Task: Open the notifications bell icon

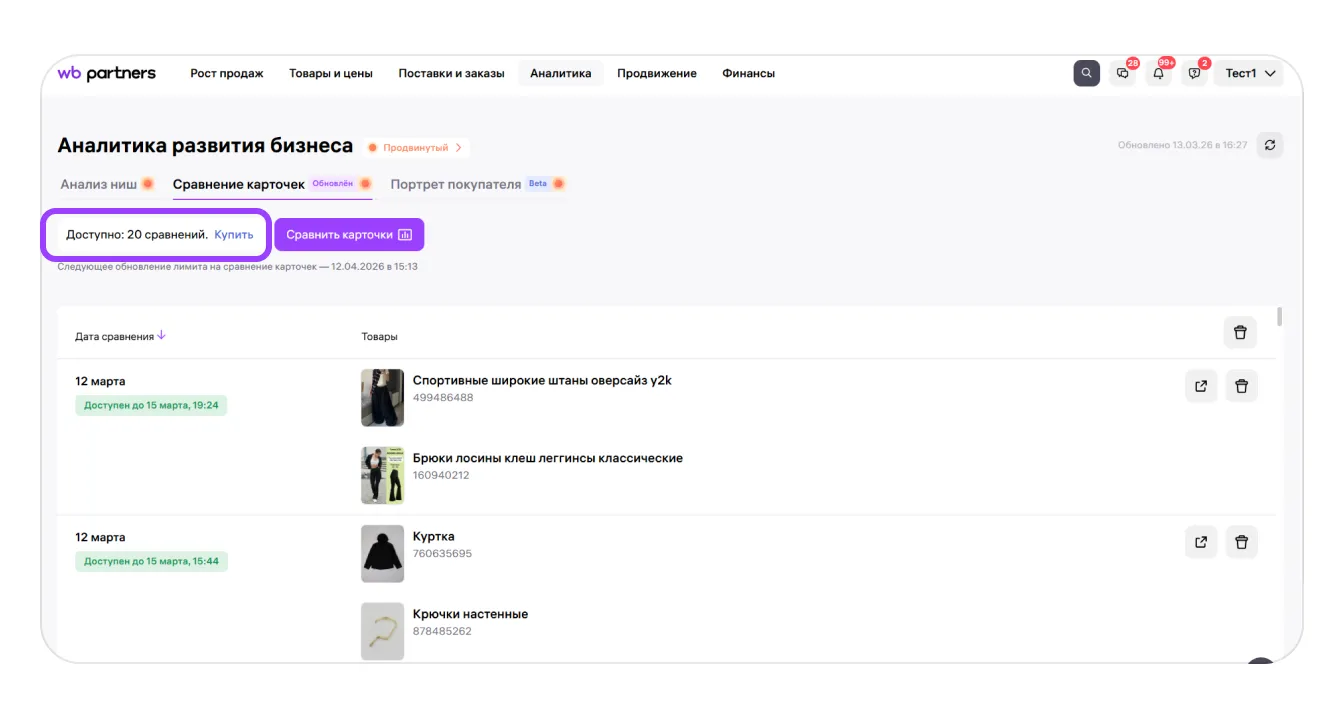Action: [1159, 73]
